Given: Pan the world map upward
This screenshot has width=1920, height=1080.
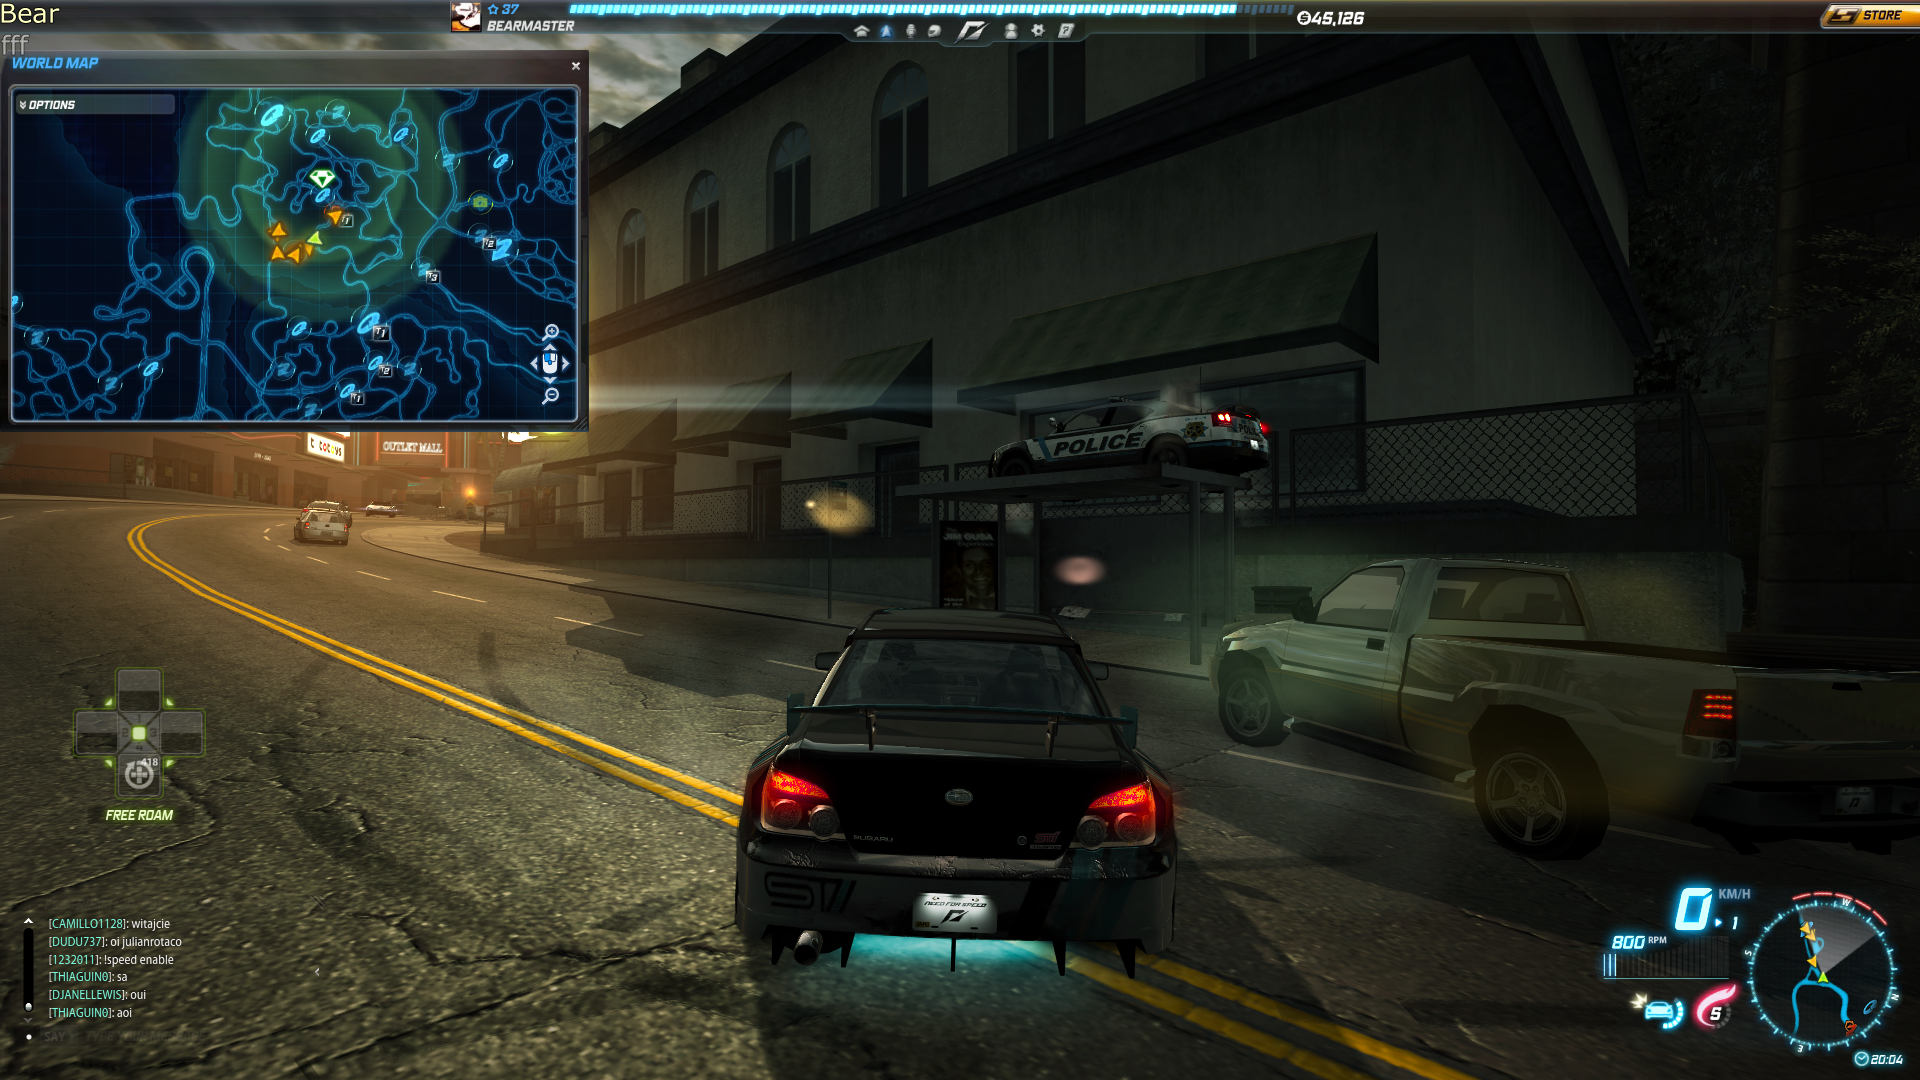Looking at the screenshot, I should [x=550, y=346].
